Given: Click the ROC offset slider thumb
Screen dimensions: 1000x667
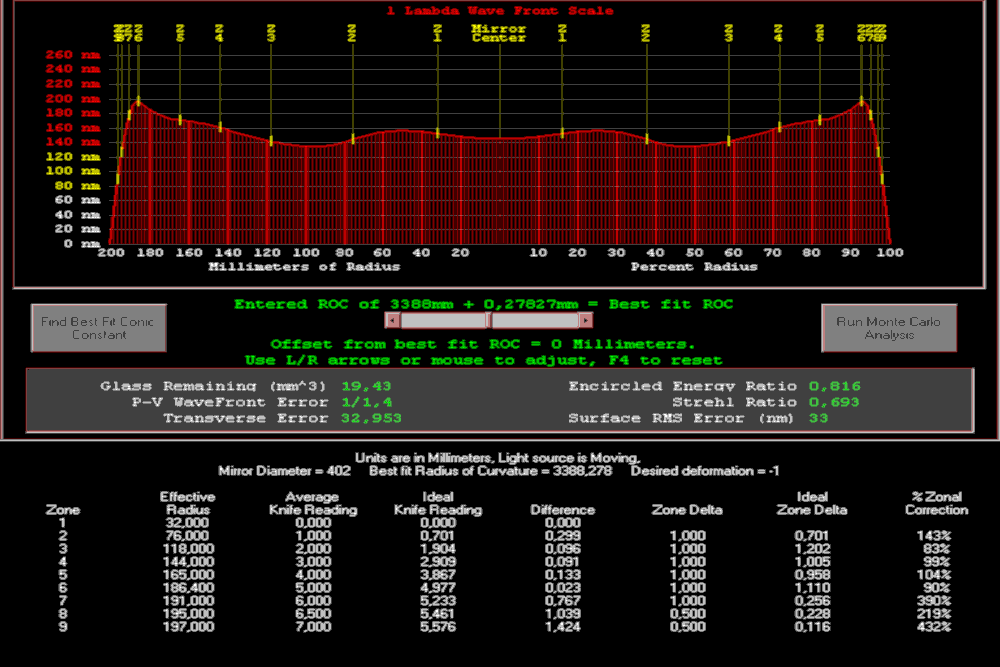Looking at the screenshot, I should [x=489, y=320].
